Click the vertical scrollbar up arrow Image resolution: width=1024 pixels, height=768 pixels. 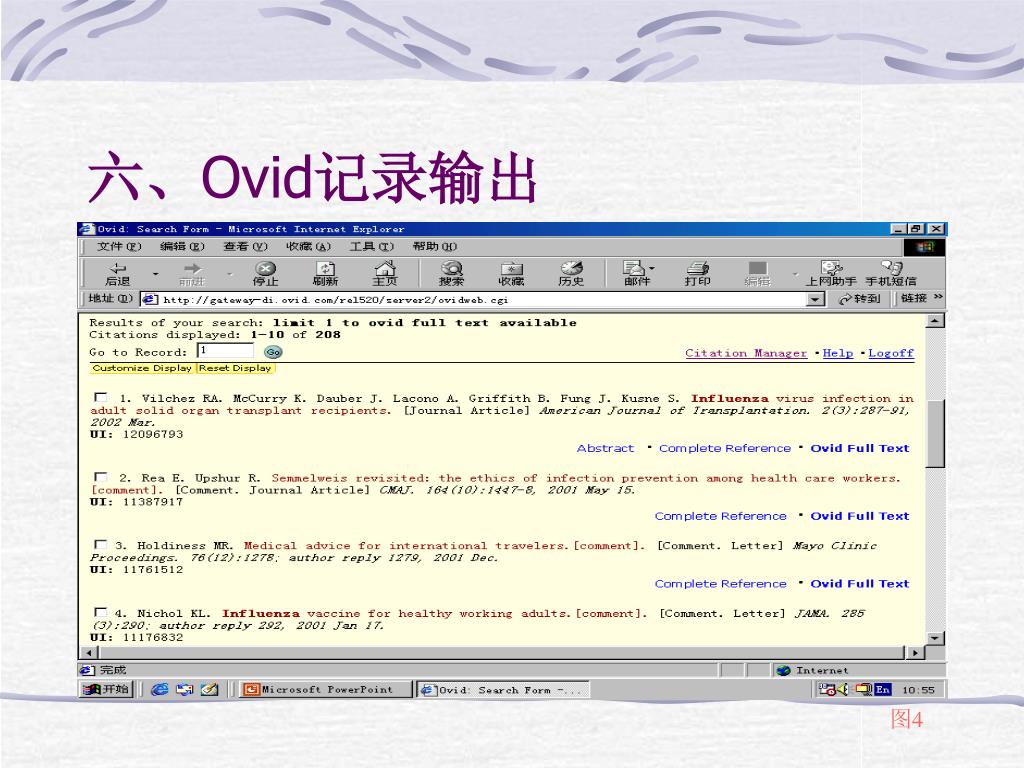coord(935,321)
